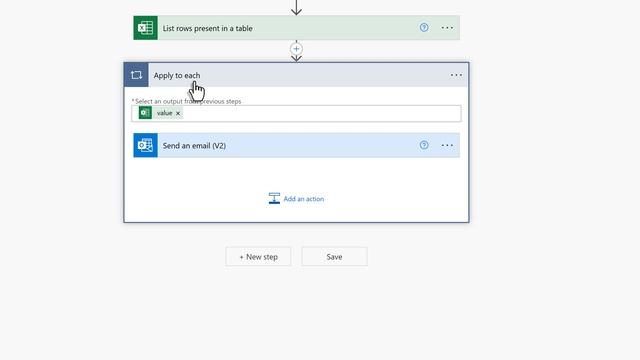Save the flow
Viewport: 640px width, 360px height.
[x=334, y=257]
